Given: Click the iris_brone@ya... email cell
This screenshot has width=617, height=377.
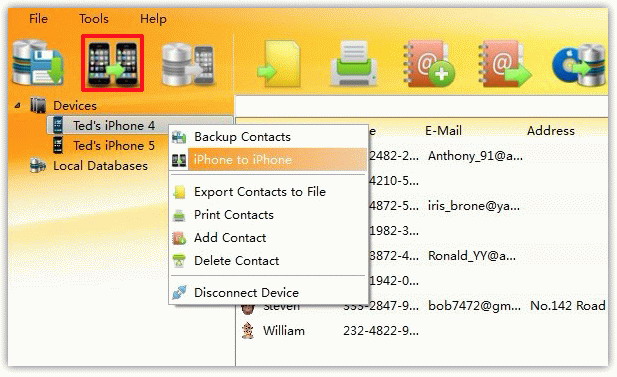Looking at the screenshot, I should (474, 206).
